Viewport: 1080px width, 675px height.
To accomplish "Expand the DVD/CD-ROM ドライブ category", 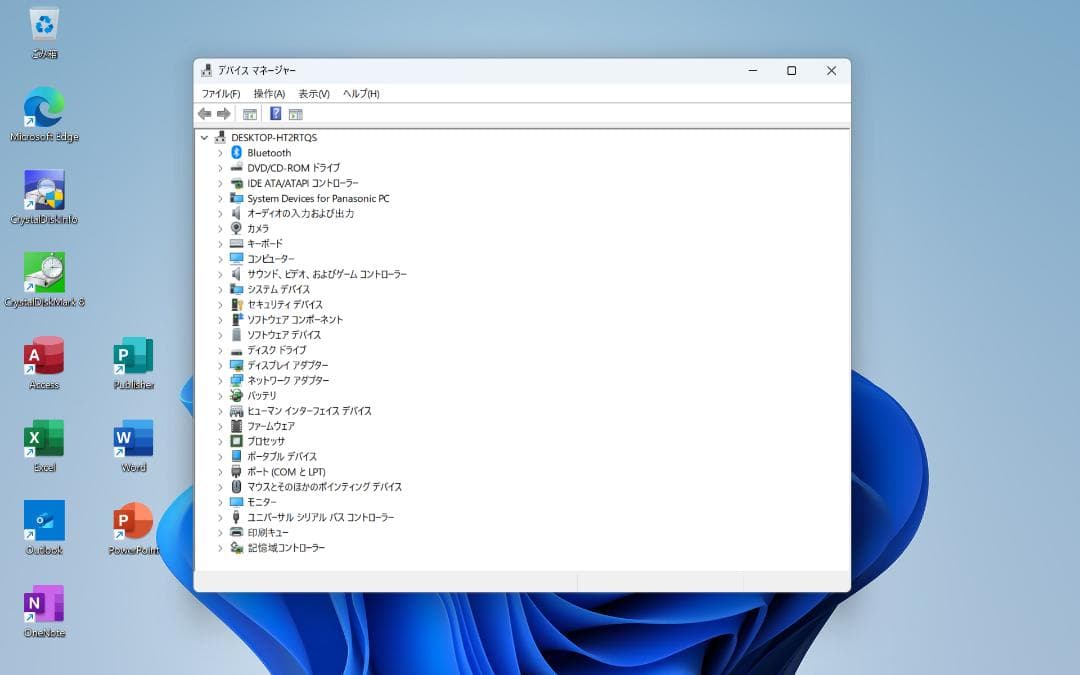I will point(222,168).
